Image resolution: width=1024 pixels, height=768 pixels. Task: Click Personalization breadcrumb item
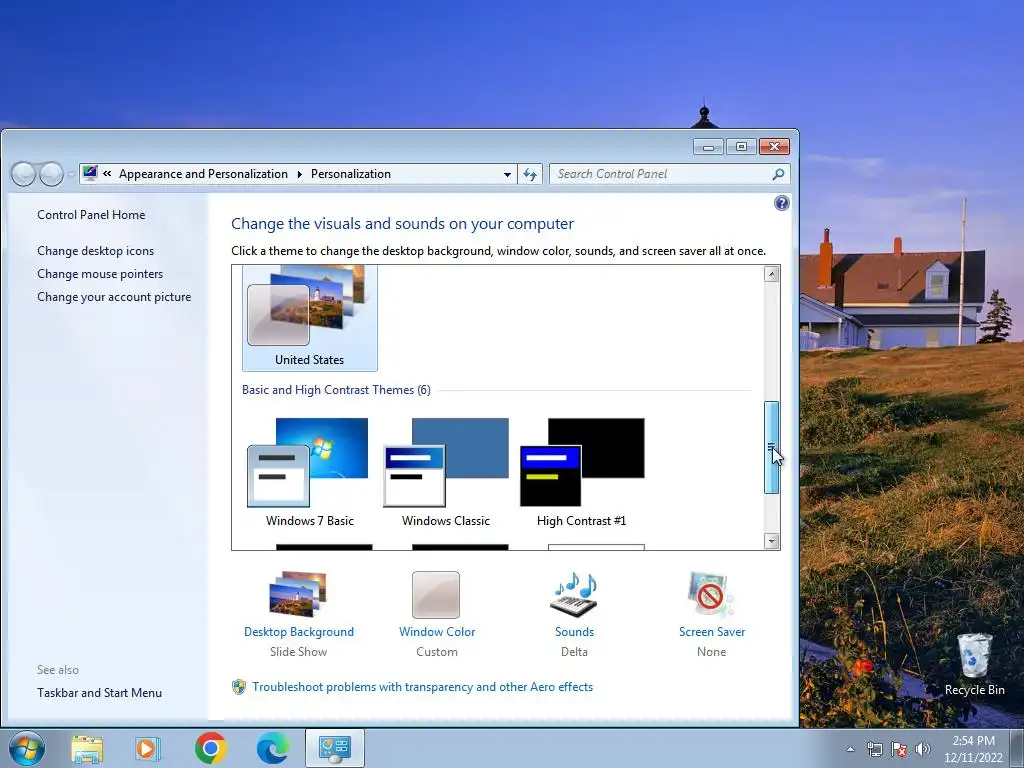pyautogui.click(x=351, y=174)
